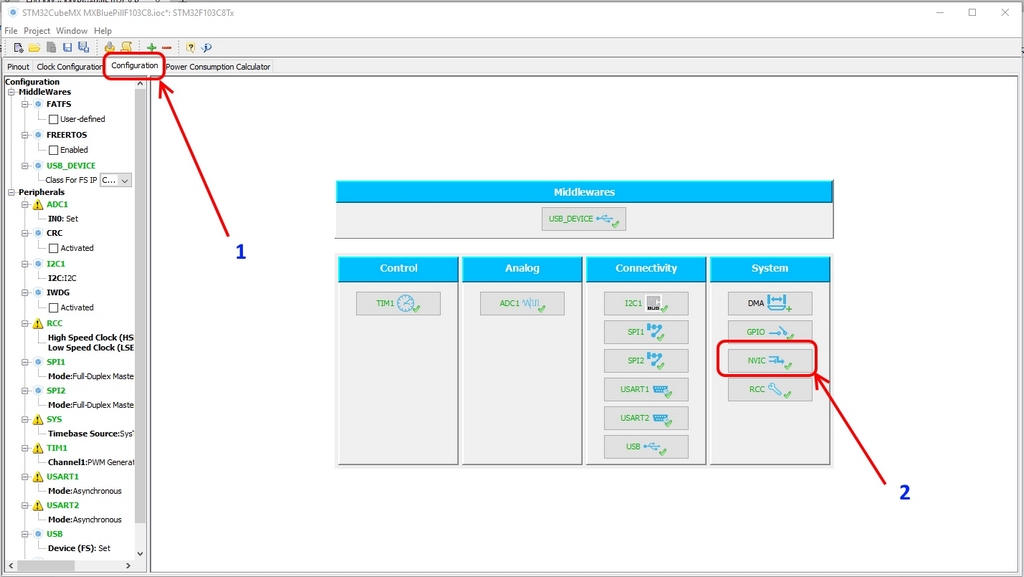Select the TIM1 item in peripherals tree

(57, 448)
